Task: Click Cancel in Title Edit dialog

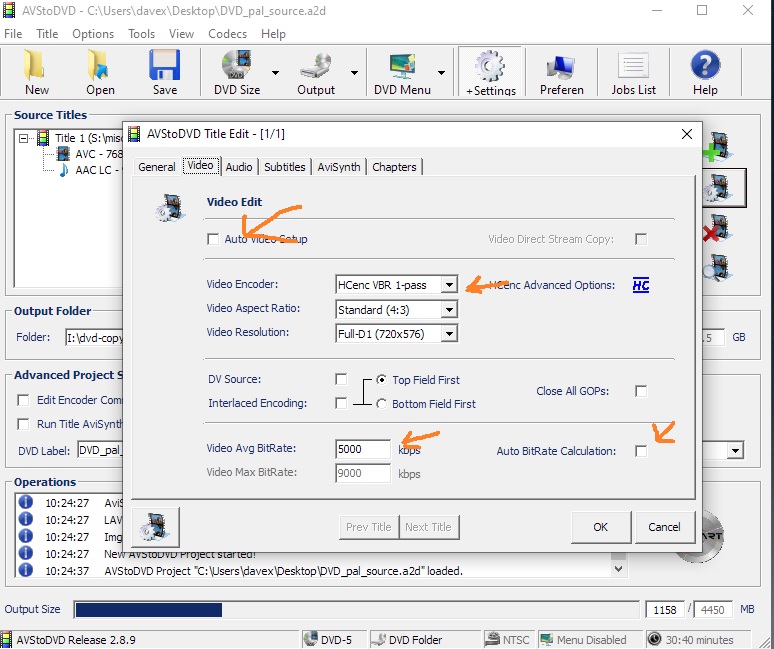Action: tap(664, 527)
